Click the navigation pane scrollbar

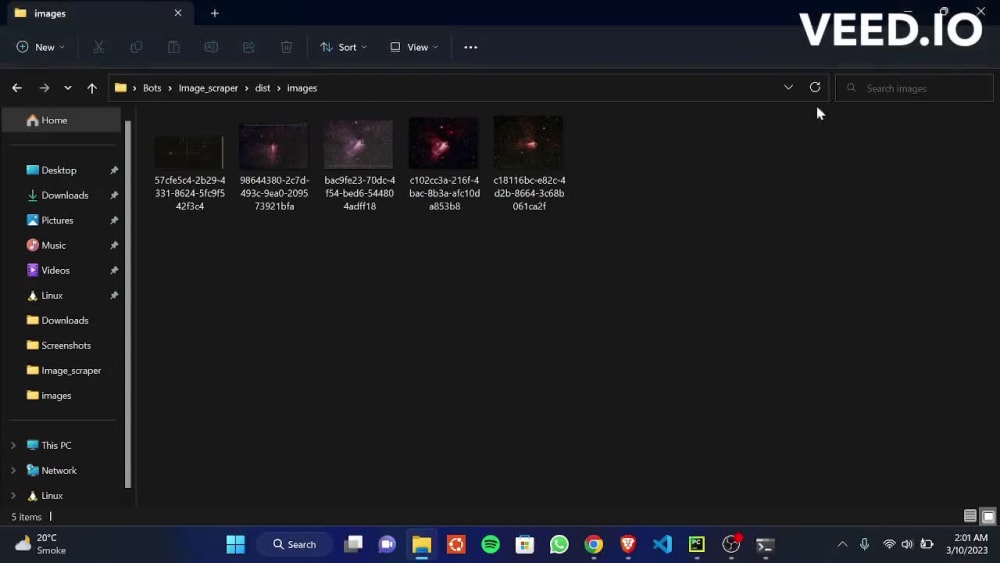(x=128, y=304)
